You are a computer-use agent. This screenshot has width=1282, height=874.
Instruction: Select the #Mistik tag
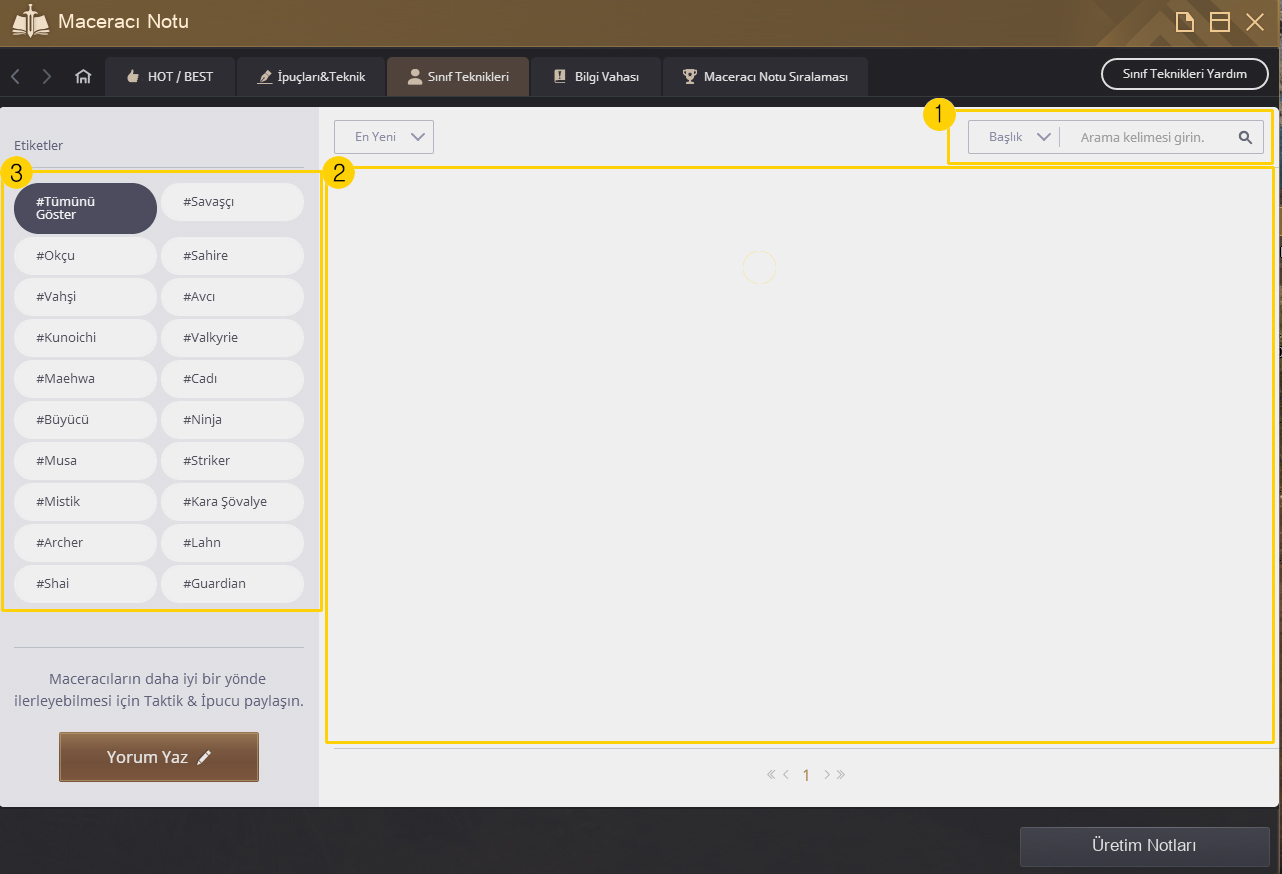point(86,502)
